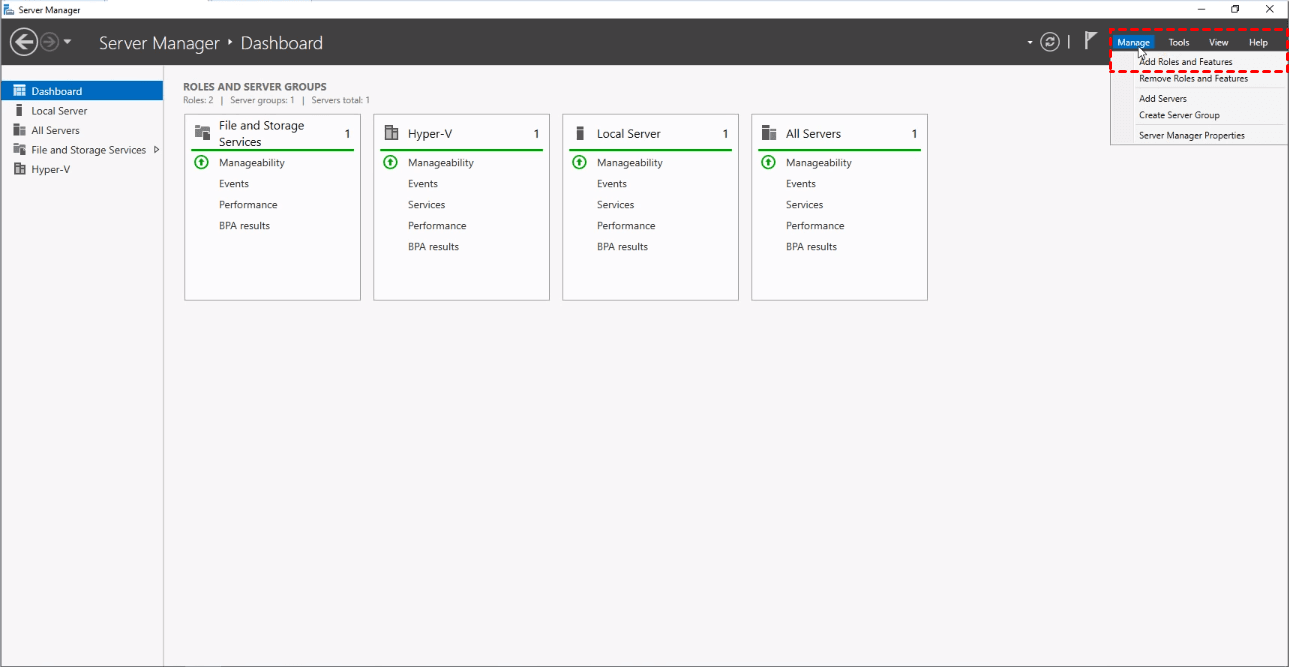Open the navigation history dropdown arrow

67,42
